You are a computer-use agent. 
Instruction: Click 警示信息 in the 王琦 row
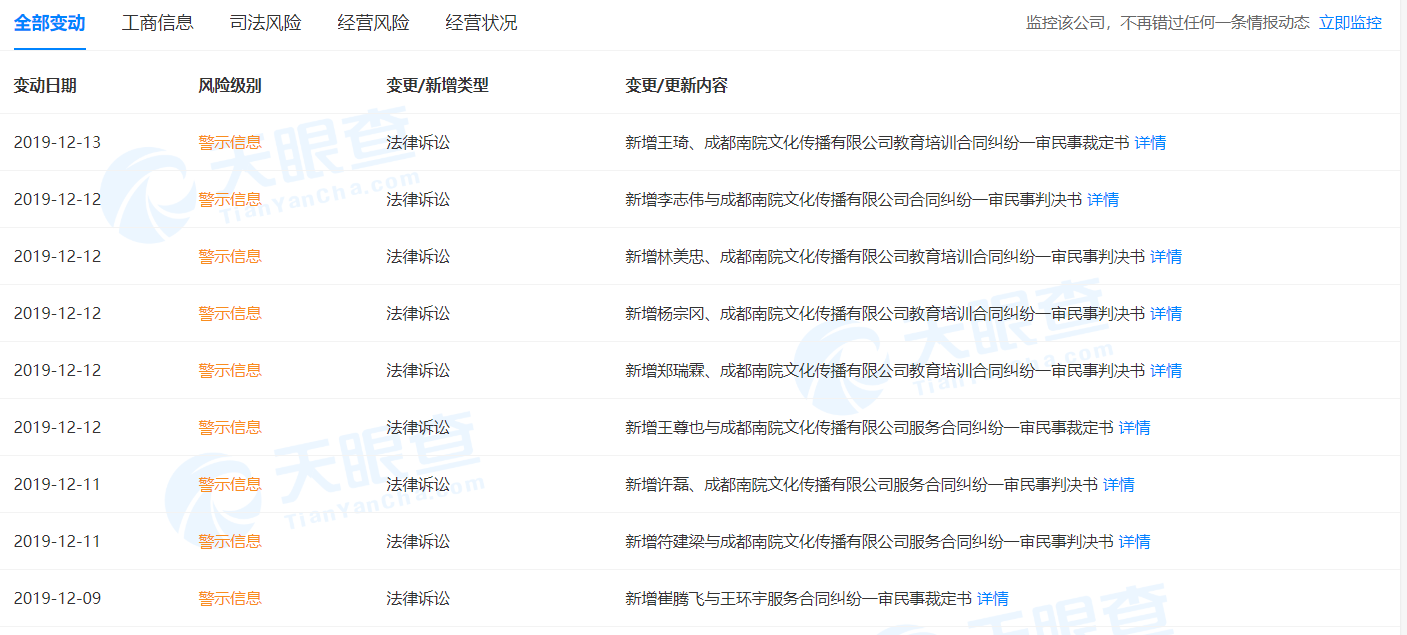click(230, 142)
